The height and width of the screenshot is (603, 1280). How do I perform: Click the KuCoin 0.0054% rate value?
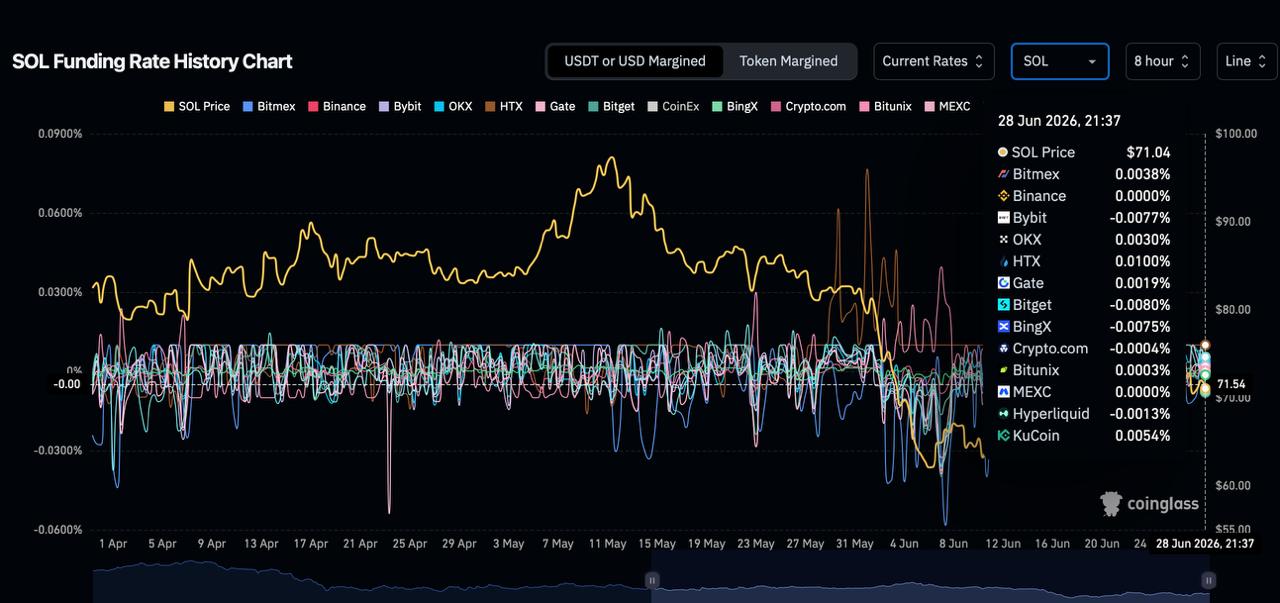click(x=1143, y=435)
